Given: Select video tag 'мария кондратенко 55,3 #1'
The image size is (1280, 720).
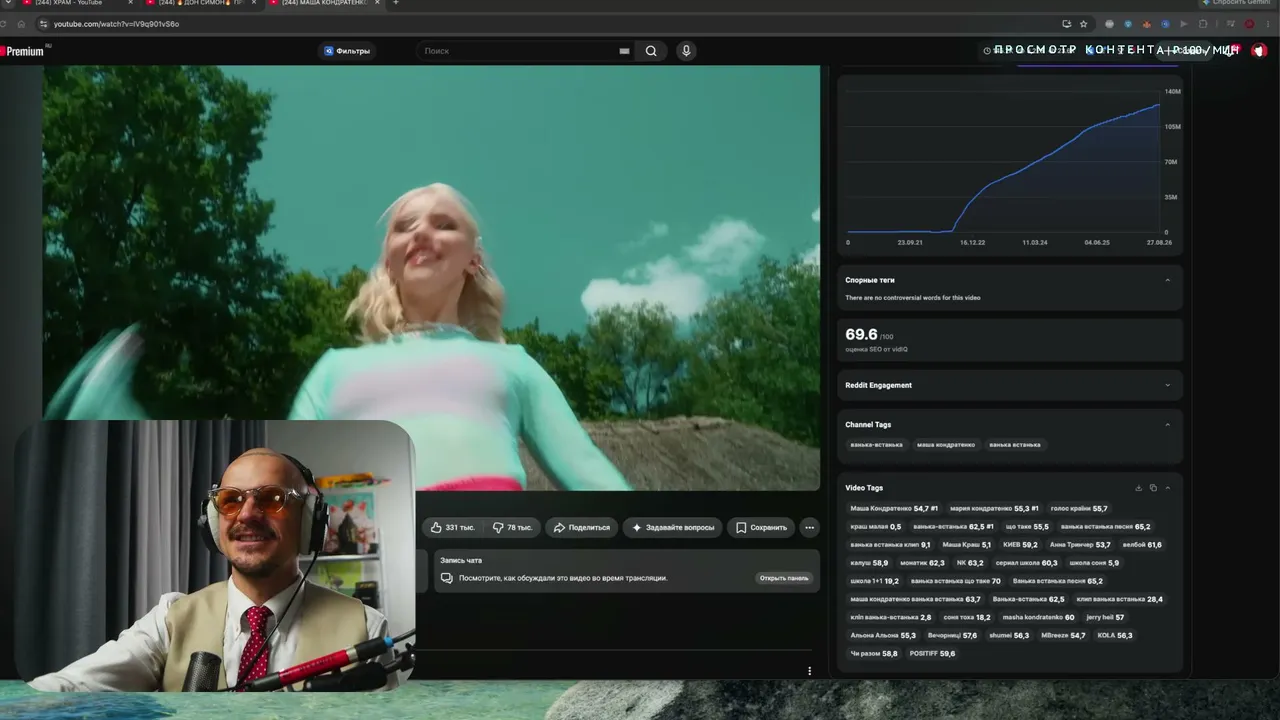Looking at the screenshot, I should [x=994, y=508].
